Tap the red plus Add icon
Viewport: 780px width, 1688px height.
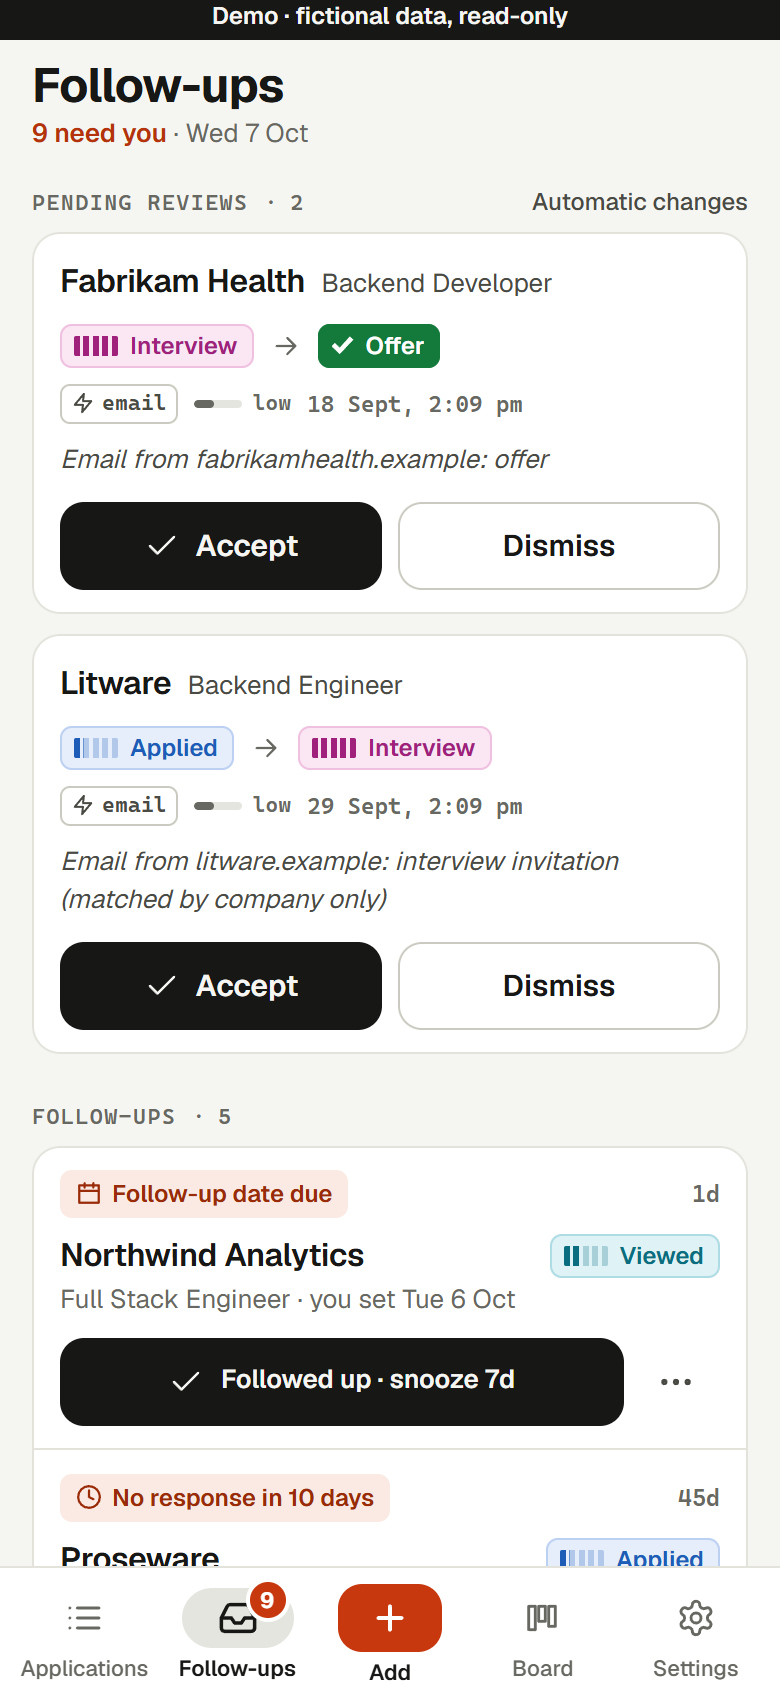[390, 1617]
